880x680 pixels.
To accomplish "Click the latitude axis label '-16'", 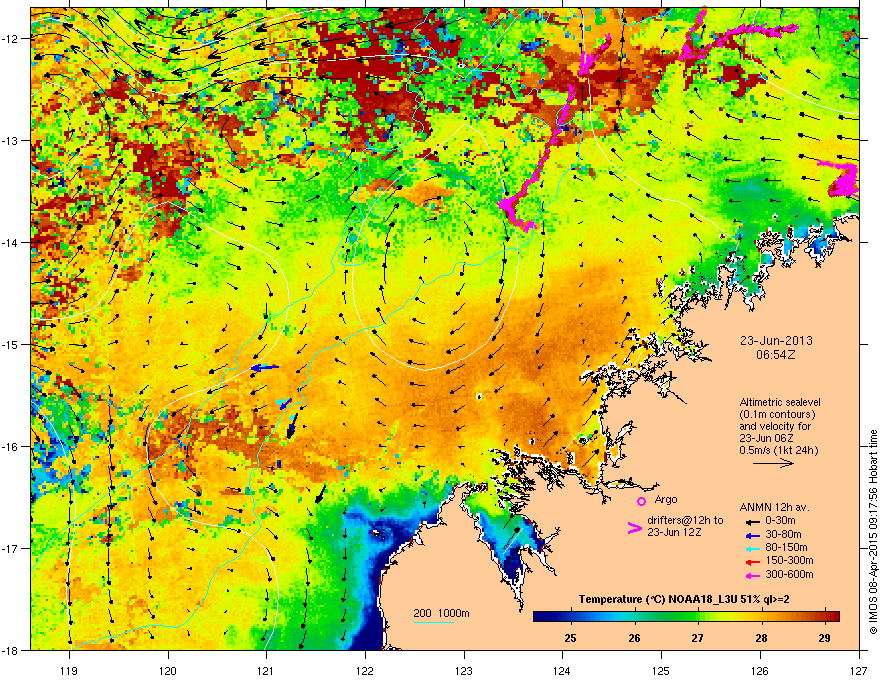I will [10, 447].
